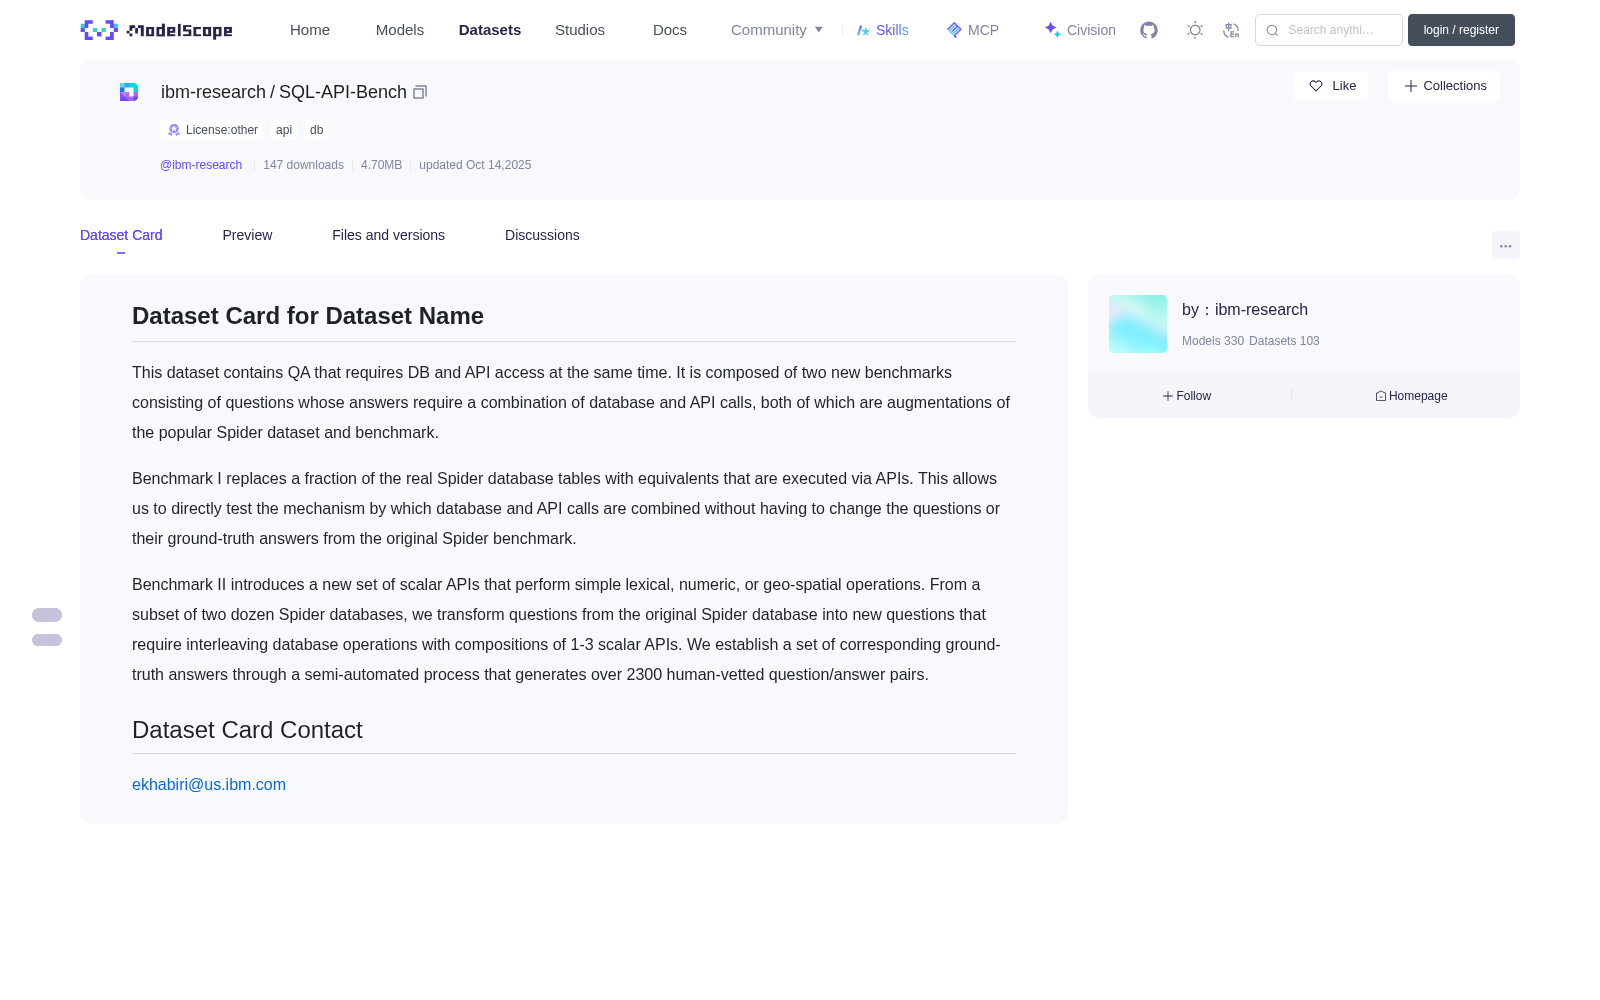Click the ekhabiri@us.ibm.com contact link
The image size is (1600, 1000).
(209, 785)
